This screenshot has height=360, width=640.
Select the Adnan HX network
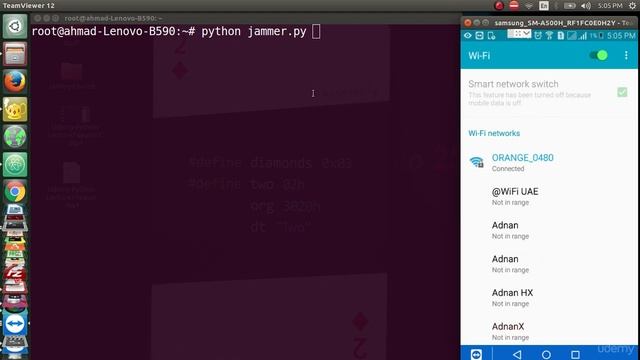(x=549, y=298)
